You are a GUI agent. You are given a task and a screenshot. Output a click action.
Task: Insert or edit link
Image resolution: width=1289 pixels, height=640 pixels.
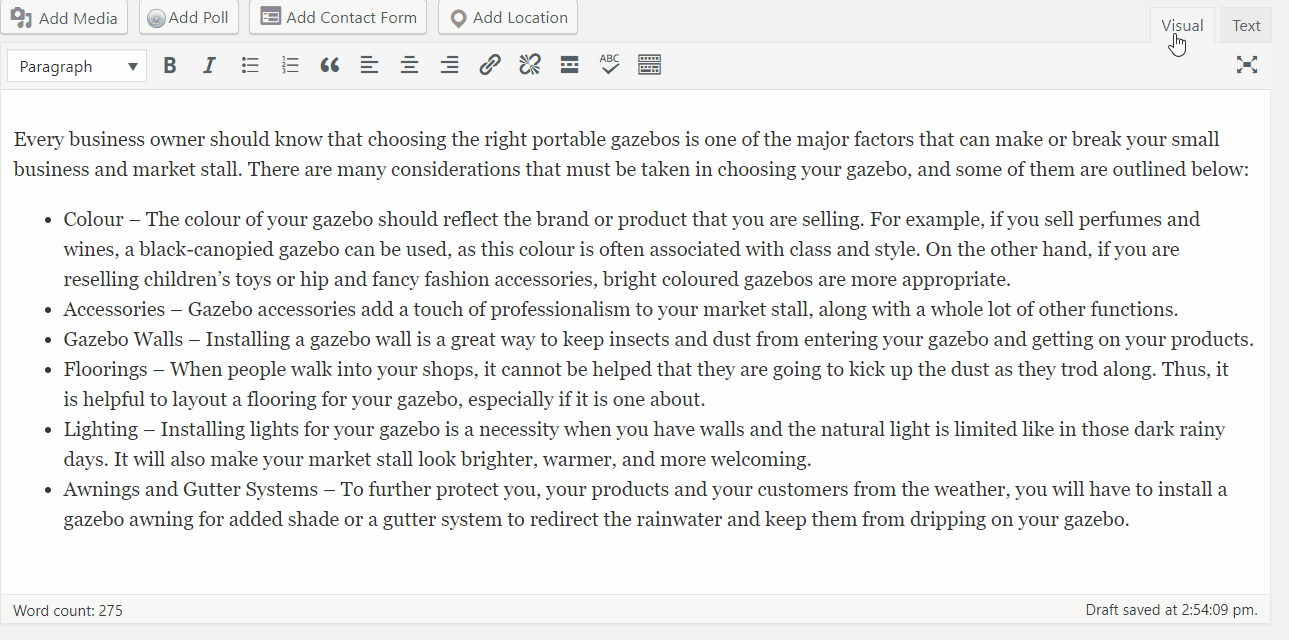(490, 66)
